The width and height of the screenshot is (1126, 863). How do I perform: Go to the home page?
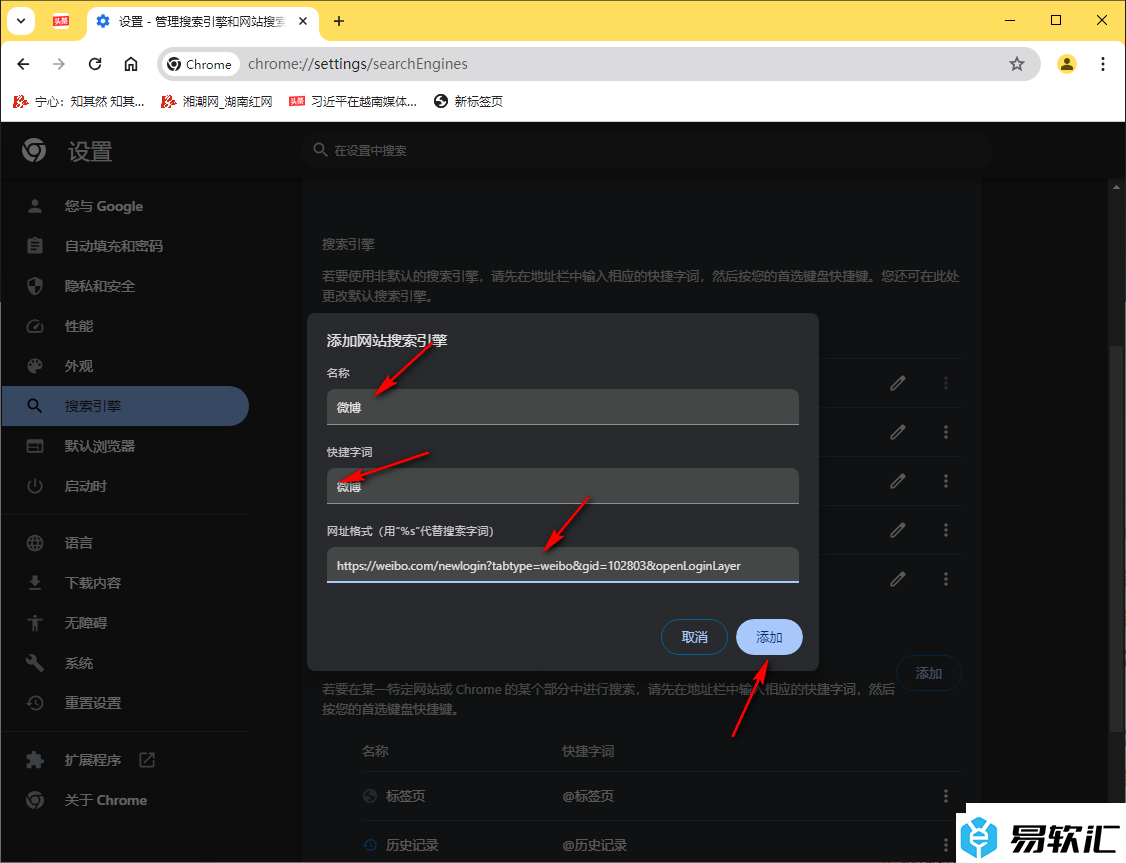[x=131, y=64]
